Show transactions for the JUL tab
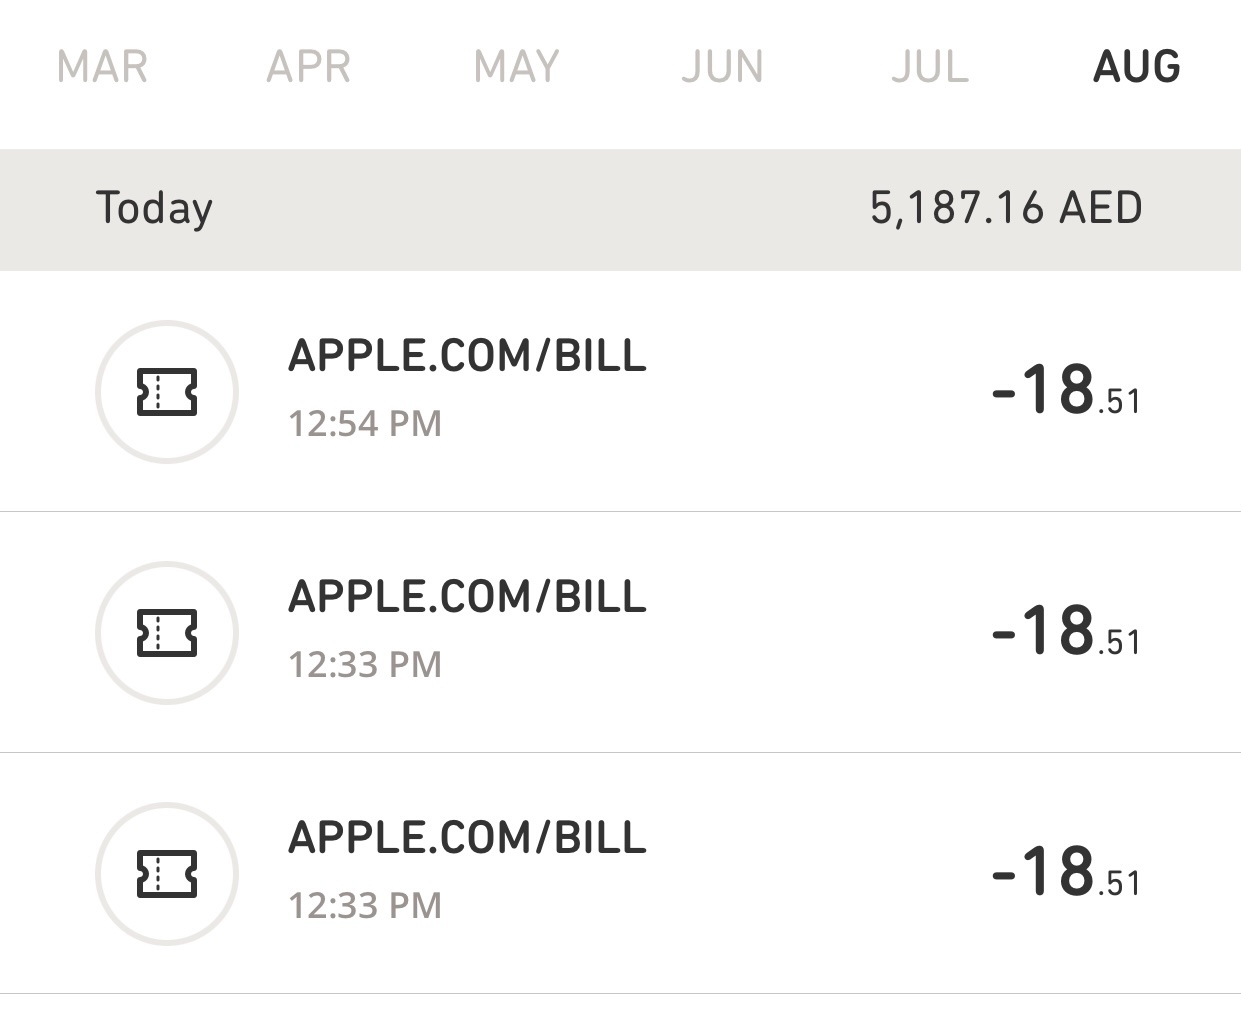This screenshot has width=1241, height=1033. pyautogui.click(x=929, y=67)
